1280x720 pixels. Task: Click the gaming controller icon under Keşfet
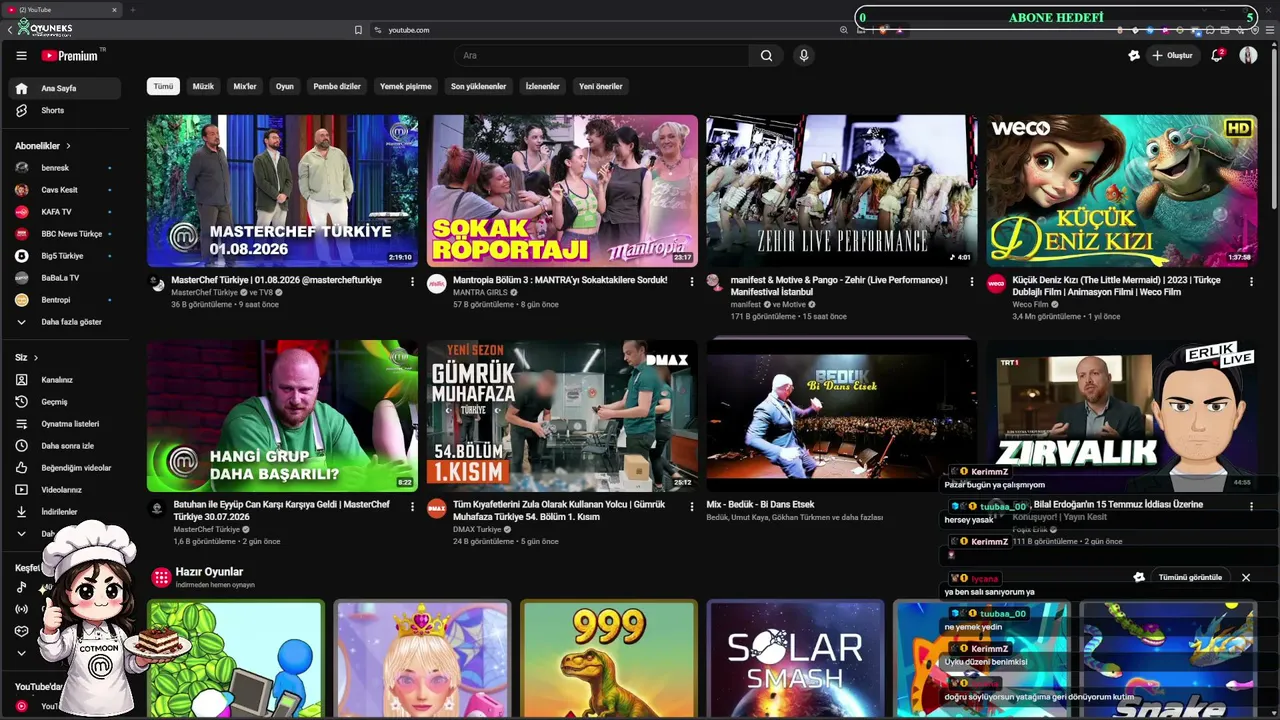(21, 632)
